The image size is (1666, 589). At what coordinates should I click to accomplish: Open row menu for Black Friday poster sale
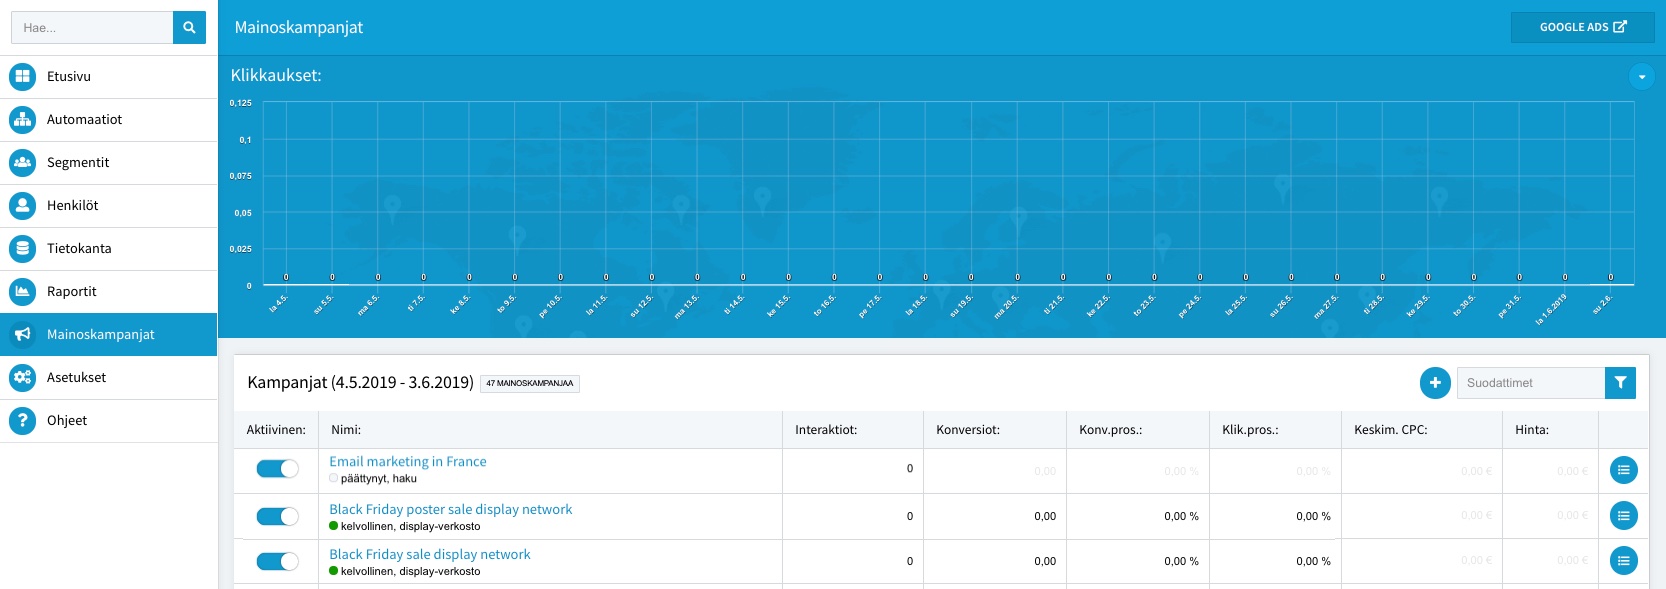click(1623, 516)
